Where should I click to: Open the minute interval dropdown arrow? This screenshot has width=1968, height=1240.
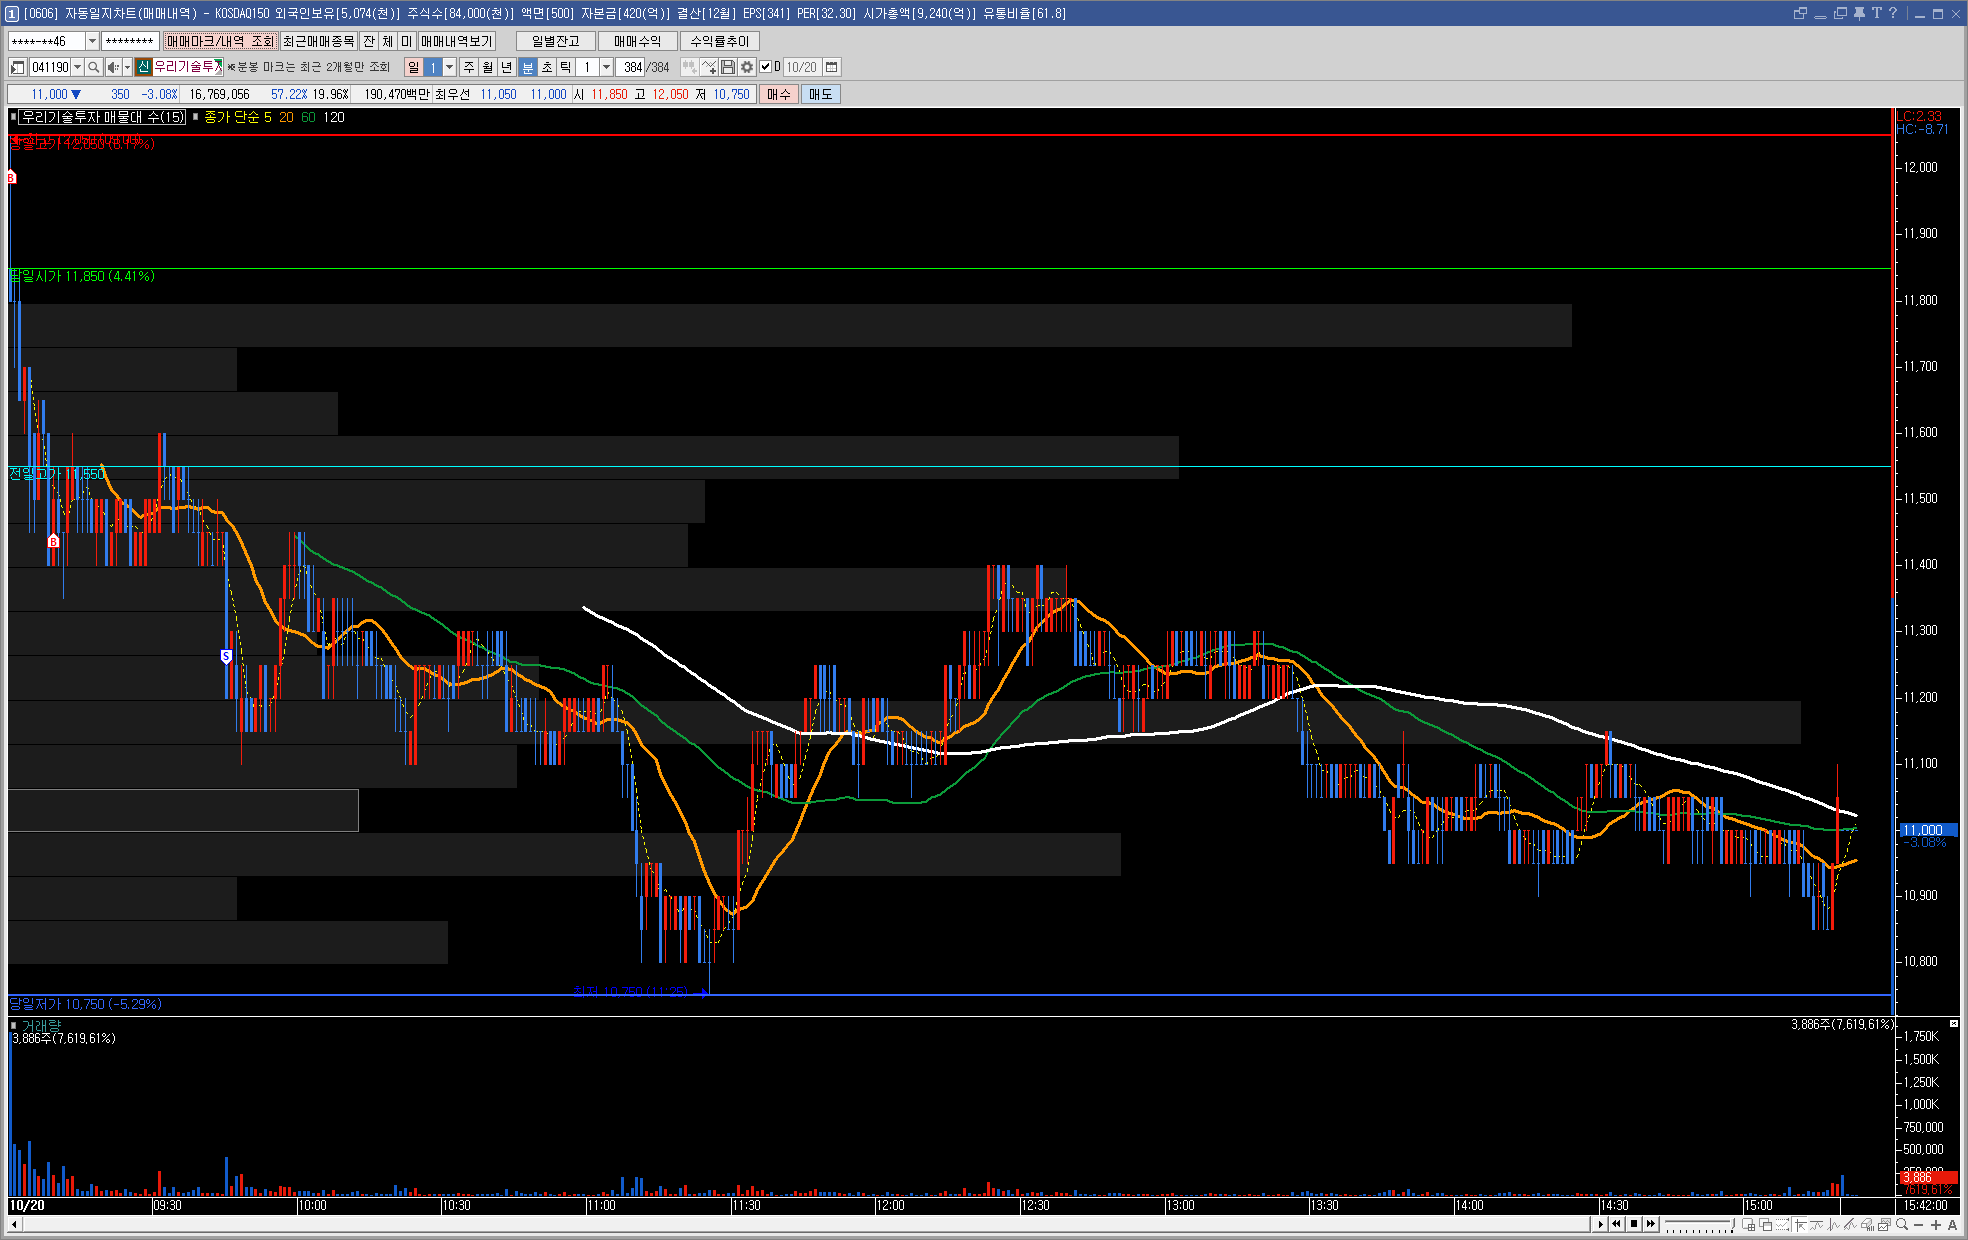(x=606, y=67)
